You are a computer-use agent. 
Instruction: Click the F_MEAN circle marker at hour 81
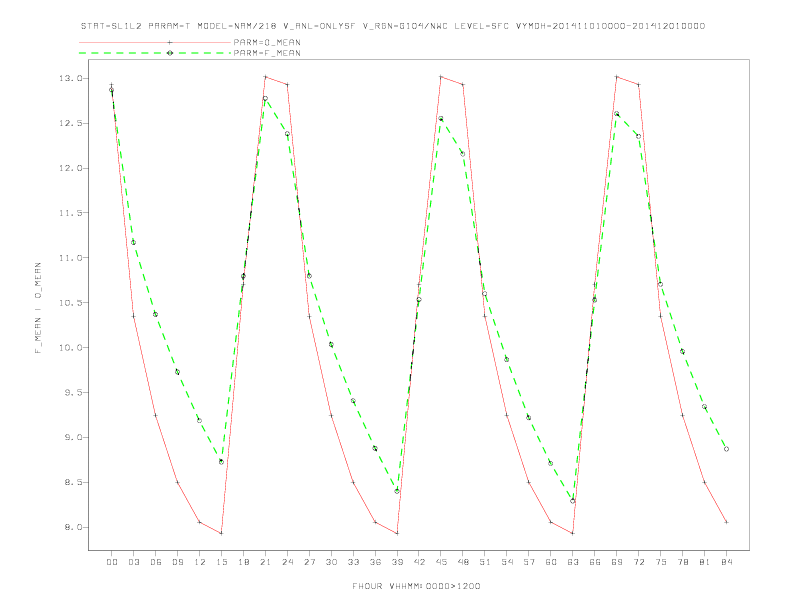pyautogui.click(x=704, y=406)
